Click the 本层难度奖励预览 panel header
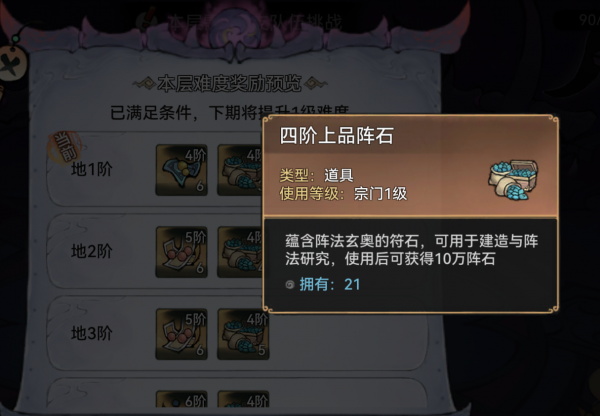600x416 pixels. click(x=230, y=84)
